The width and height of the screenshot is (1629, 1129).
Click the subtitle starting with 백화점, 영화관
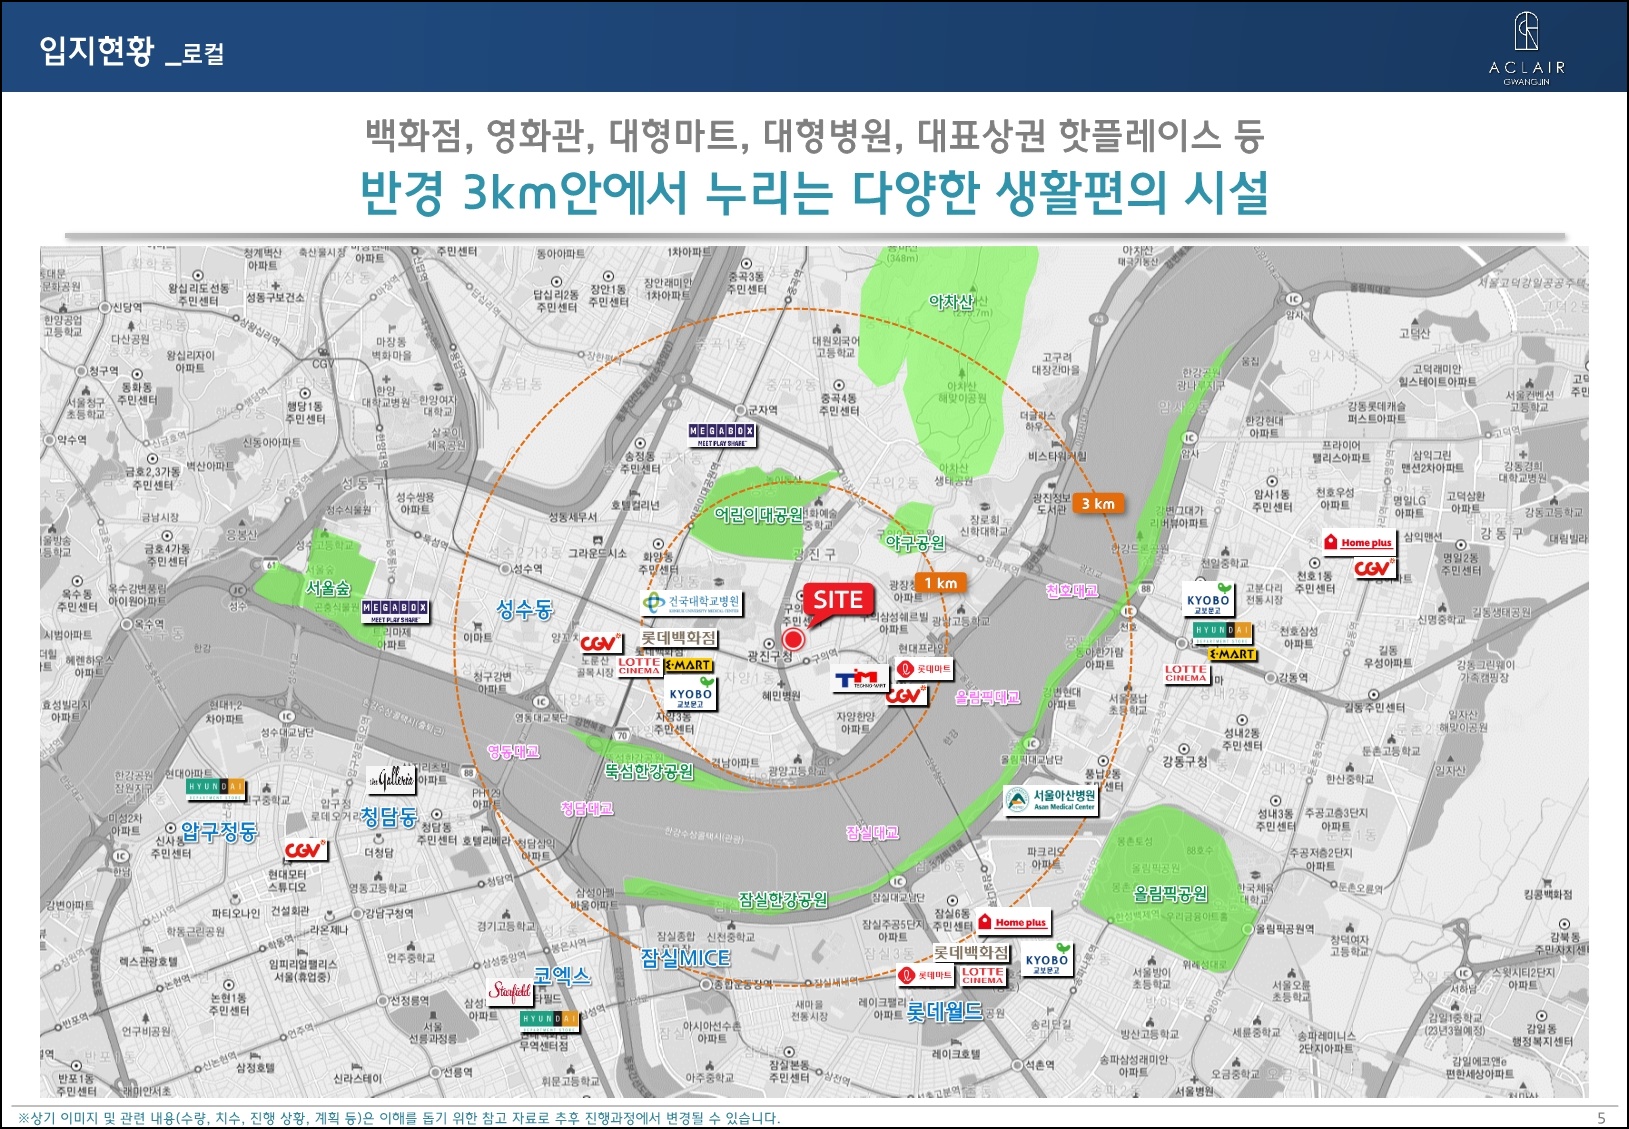(x=815, y=135)
